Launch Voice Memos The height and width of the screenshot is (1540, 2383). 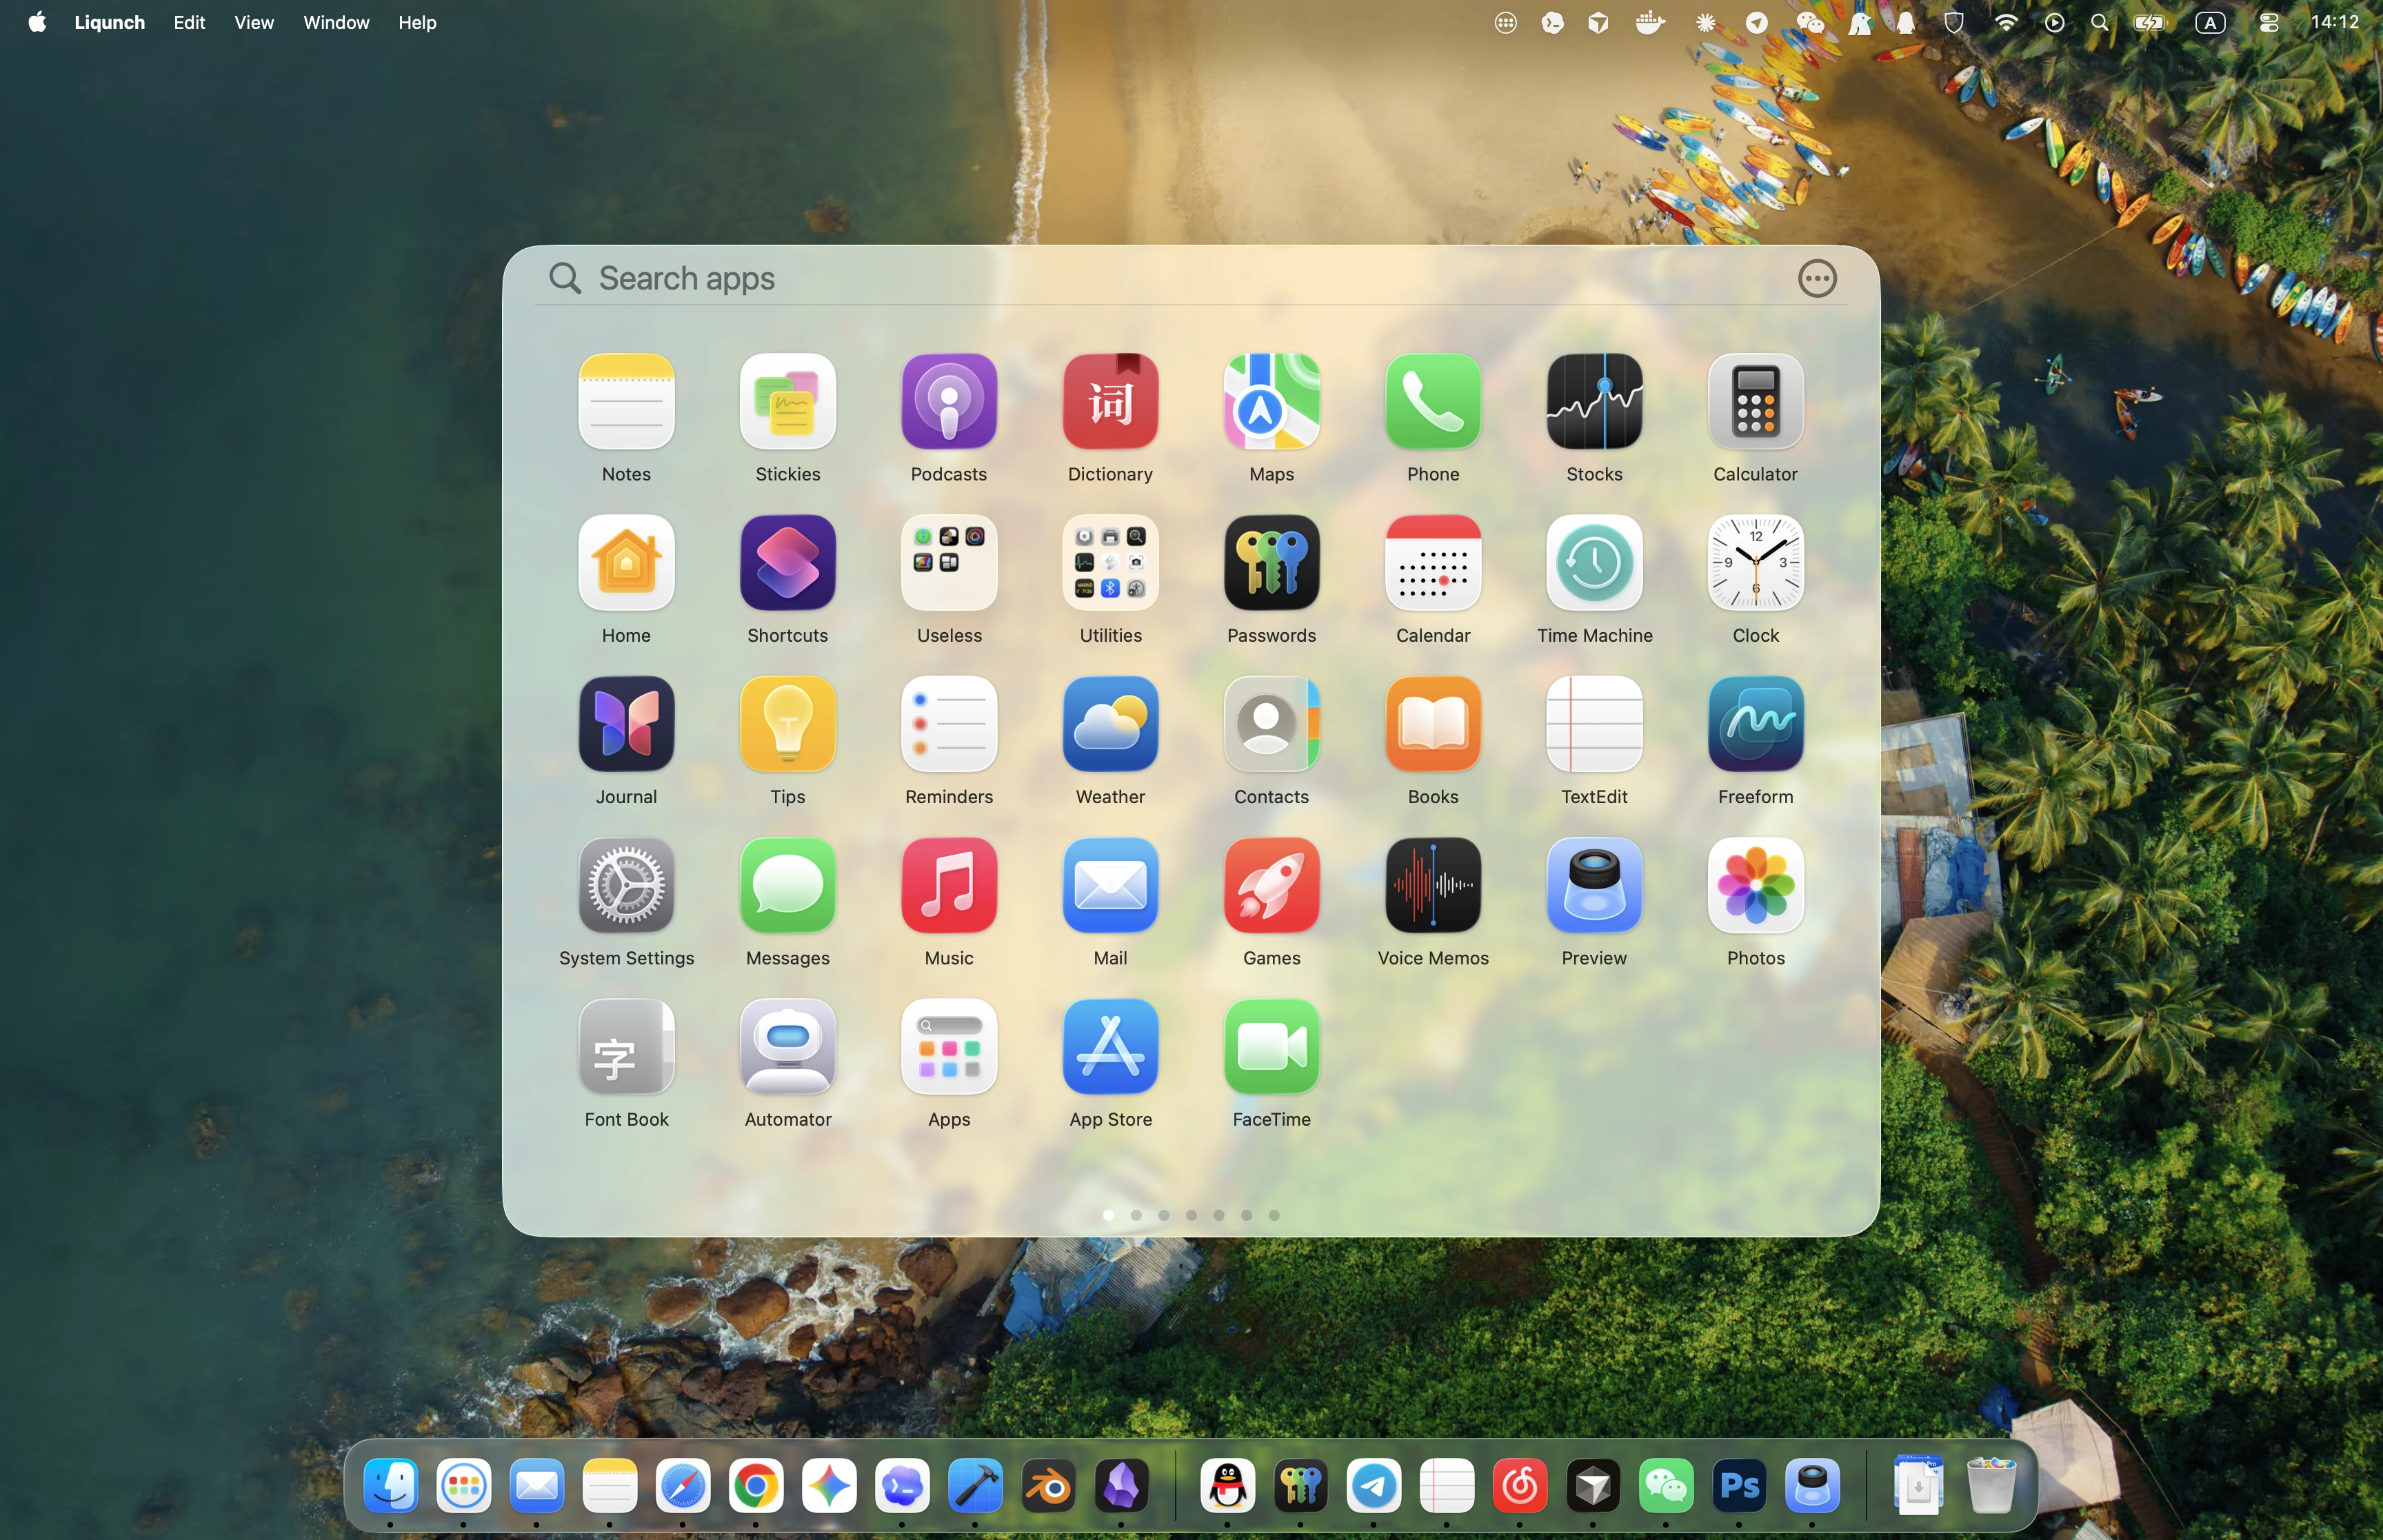point(1433,886)
